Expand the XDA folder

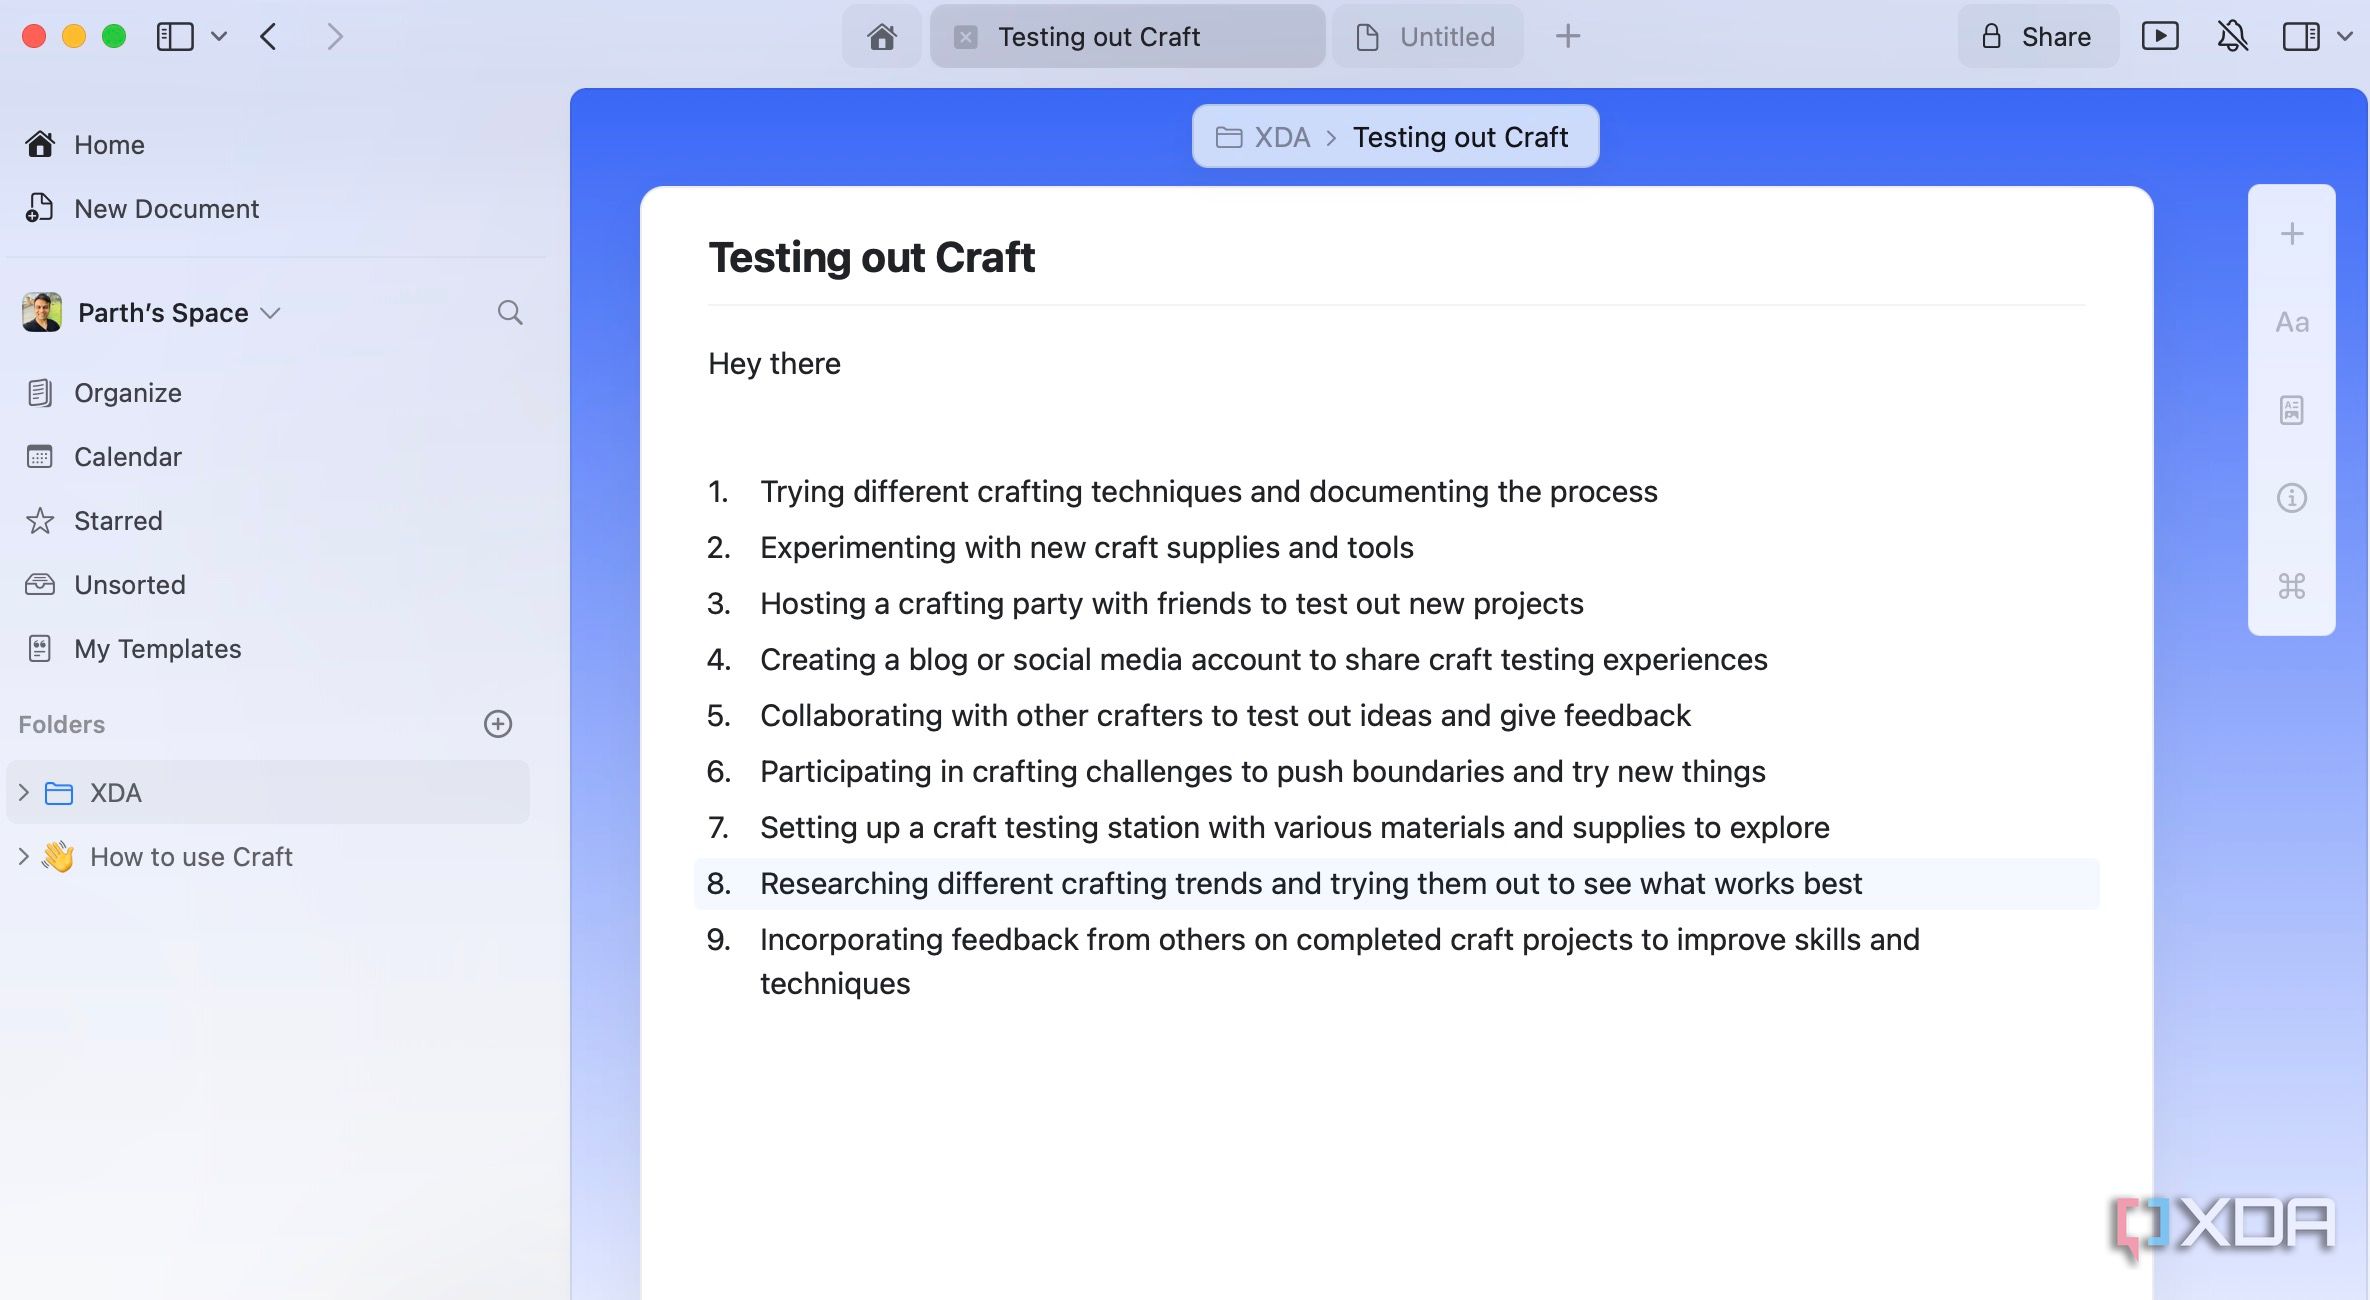[24, 793]
